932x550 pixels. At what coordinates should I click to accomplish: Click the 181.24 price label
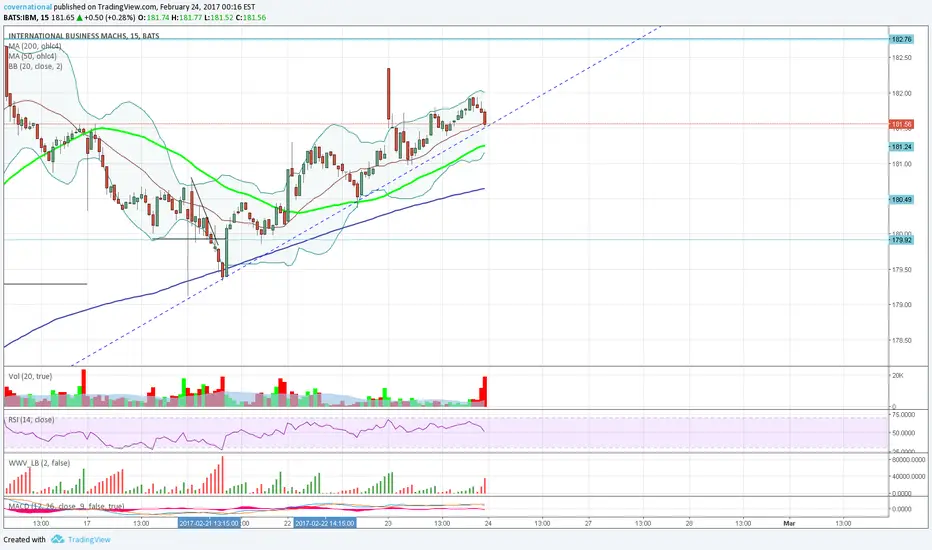901,147
